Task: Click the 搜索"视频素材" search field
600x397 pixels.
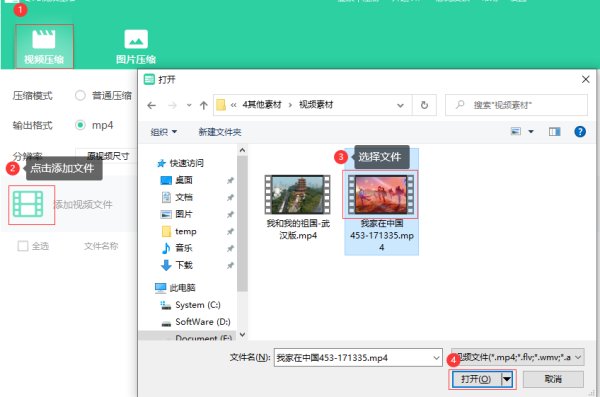Action: pos(516,105)
